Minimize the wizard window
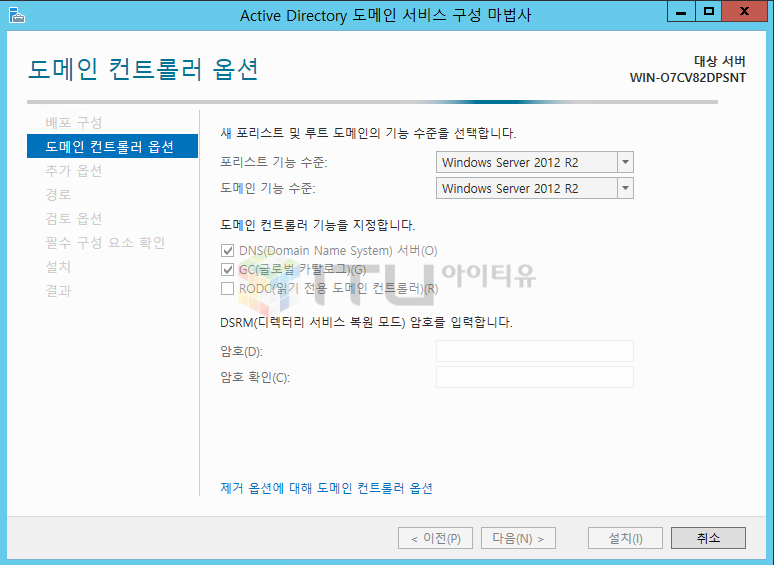This screenshot has width=774, height=565. tap(681, 11)
